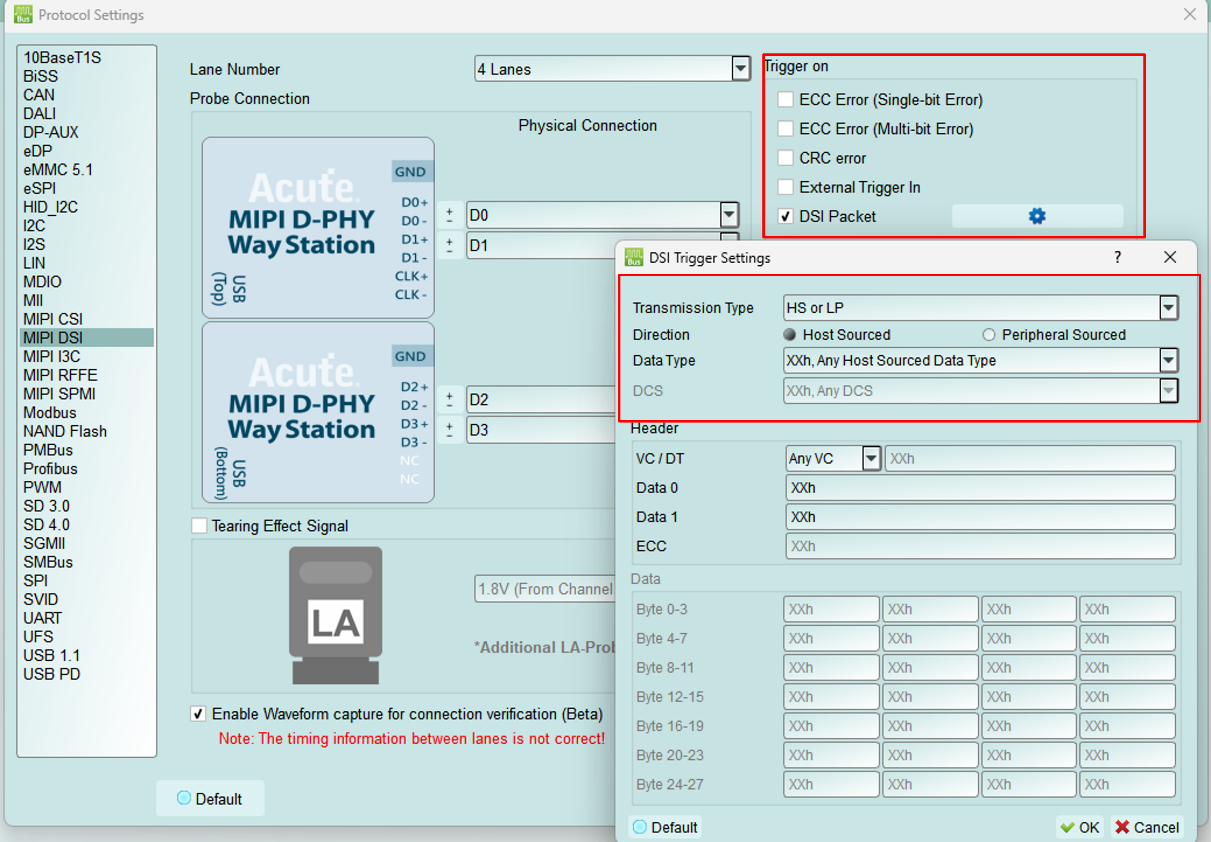This screenshot has width=1211, height=842.
Task: Swap polarity button beside D0 lane
Action: click(x=450, y=215)
